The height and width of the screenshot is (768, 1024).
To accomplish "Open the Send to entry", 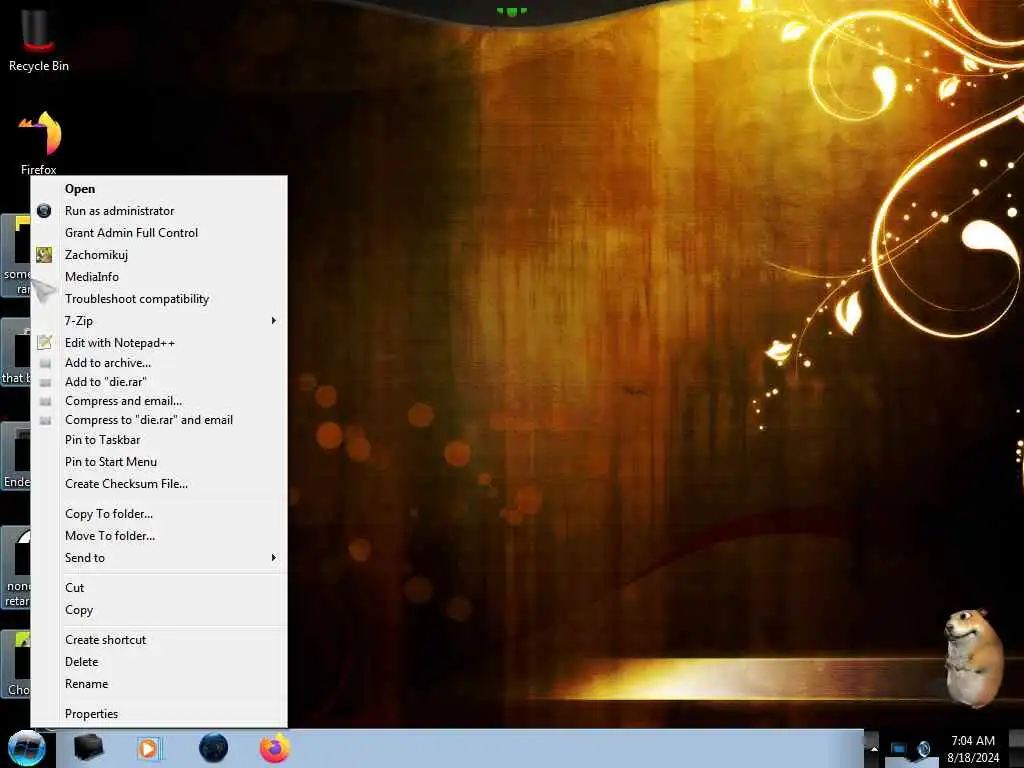I will click(159, 558).
